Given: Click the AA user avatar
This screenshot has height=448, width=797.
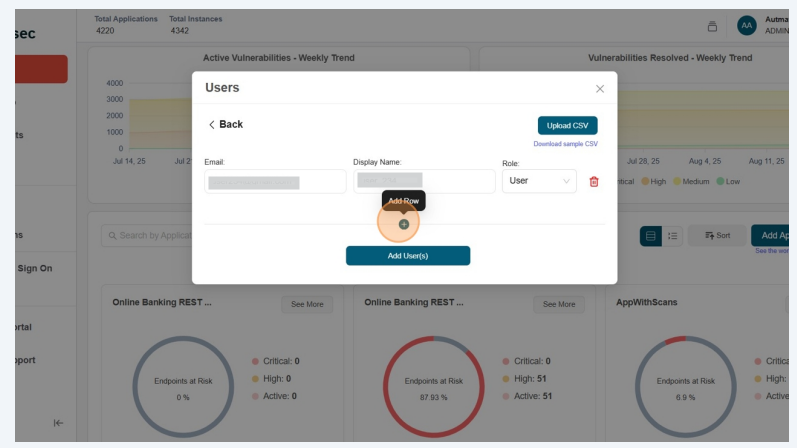Looking at the screenshot, I should (x=746, y=25).
